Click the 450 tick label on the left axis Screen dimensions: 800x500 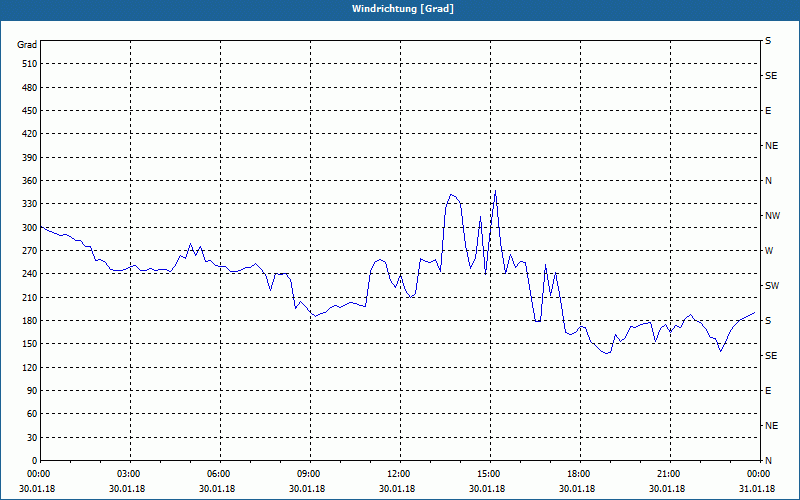[x=29, y=111]
